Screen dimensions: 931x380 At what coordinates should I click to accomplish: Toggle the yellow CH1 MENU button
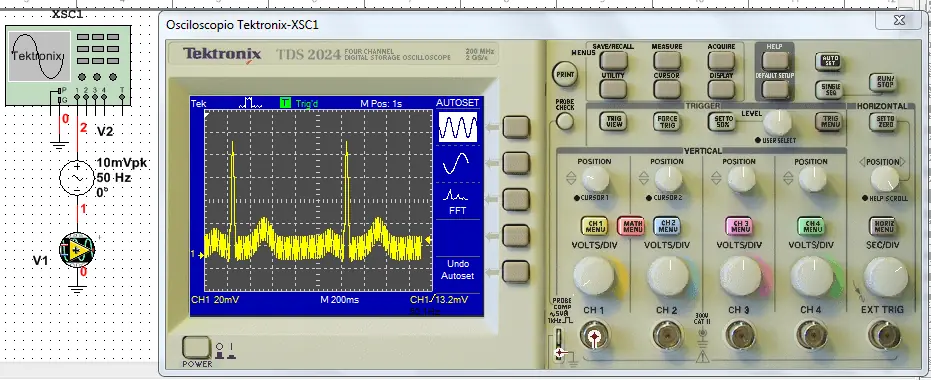(594, 226)
